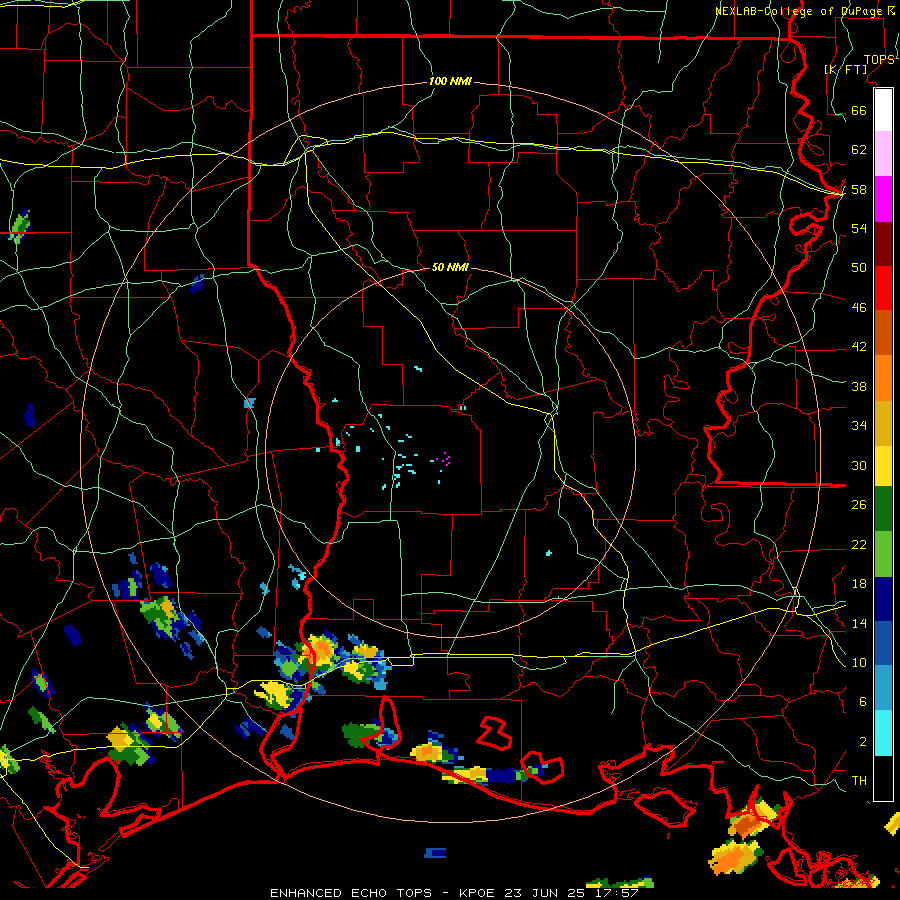
Task: Pick the cyan 10 kft legend swatch
Action: (x=883, y=733)
